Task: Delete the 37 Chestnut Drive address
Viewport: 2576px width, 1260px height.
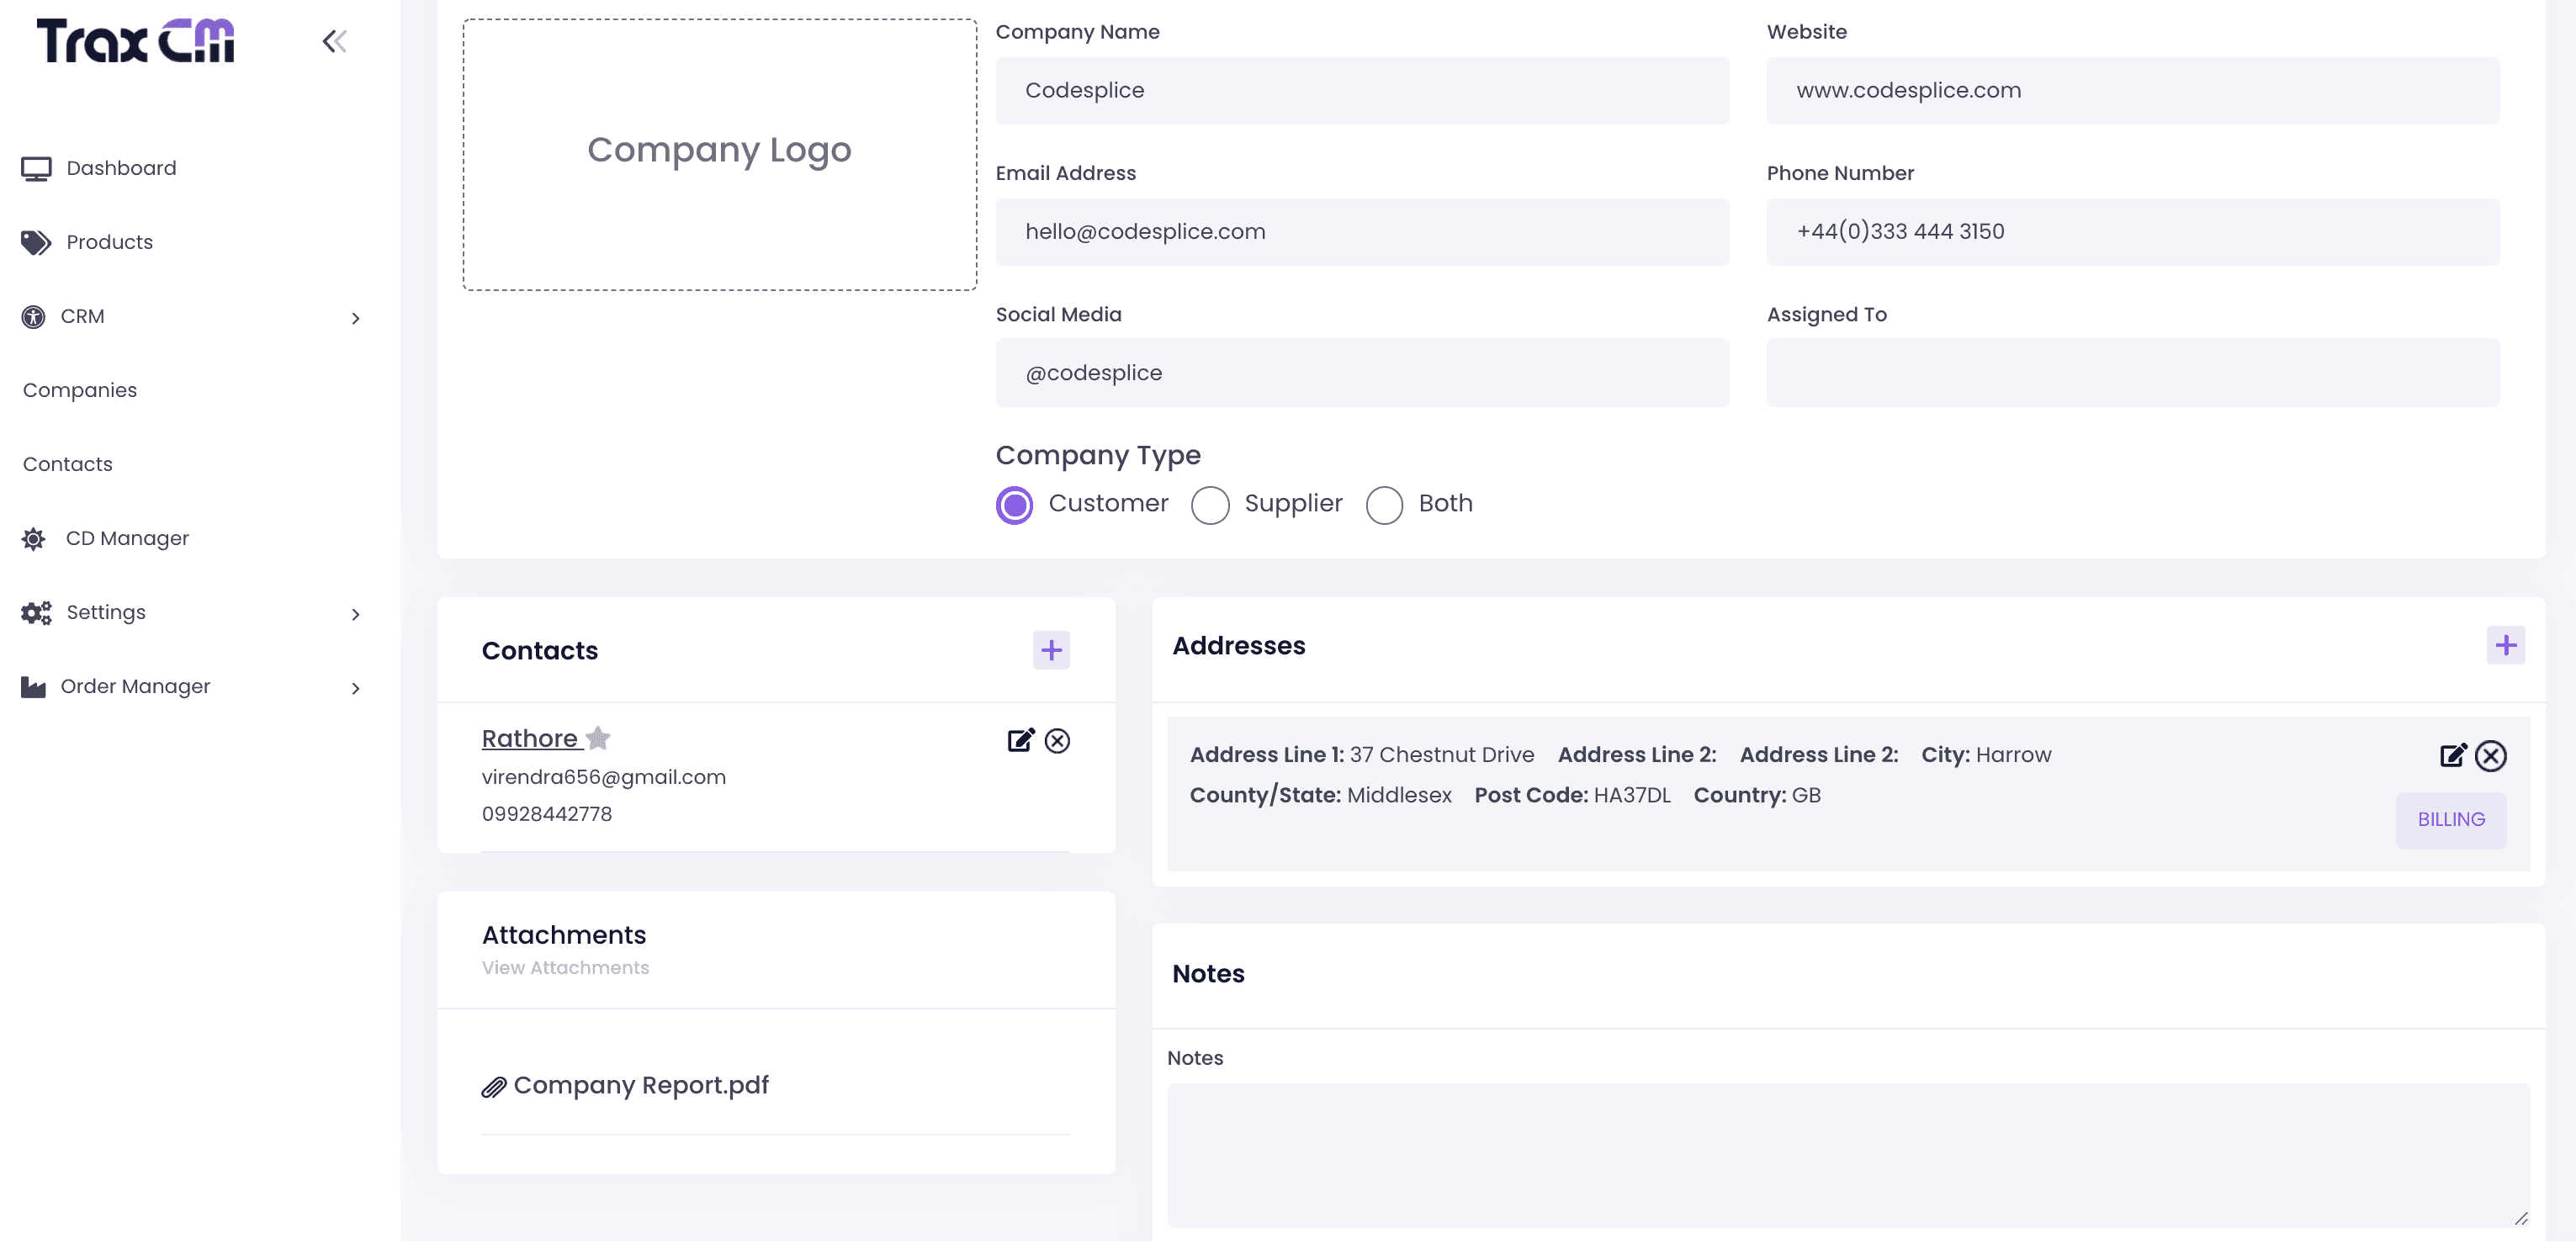Action: coord(2490,755)
